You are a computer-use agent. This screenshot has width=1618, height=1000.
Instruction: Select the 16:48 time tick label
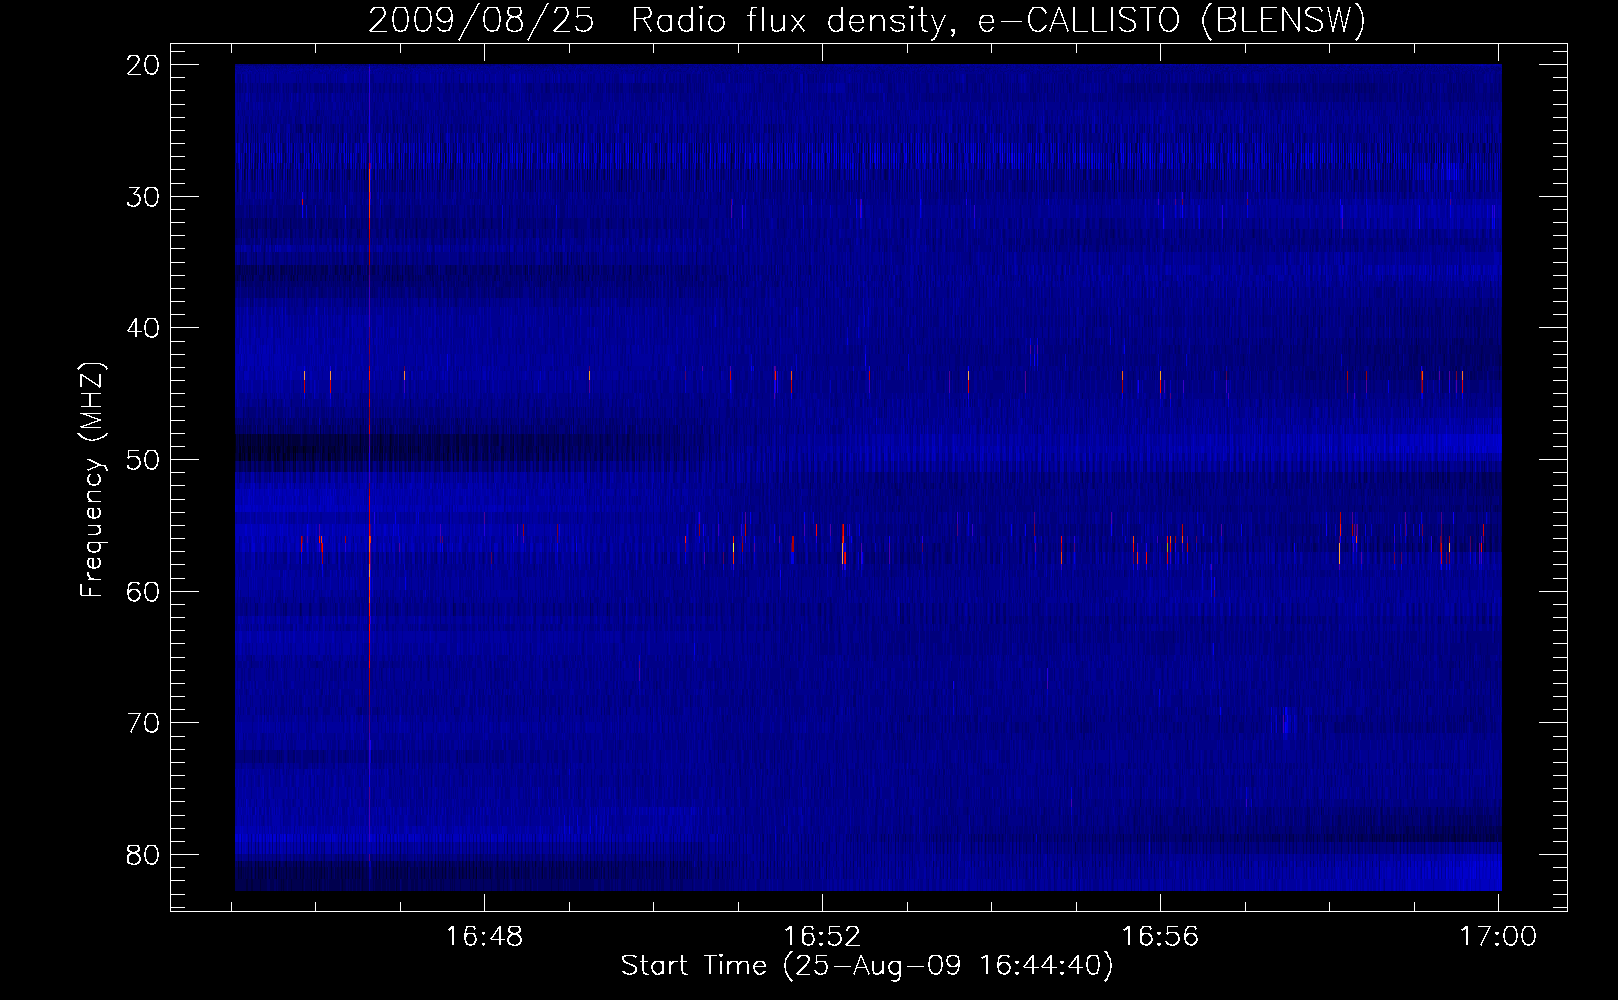pos(484,937)
